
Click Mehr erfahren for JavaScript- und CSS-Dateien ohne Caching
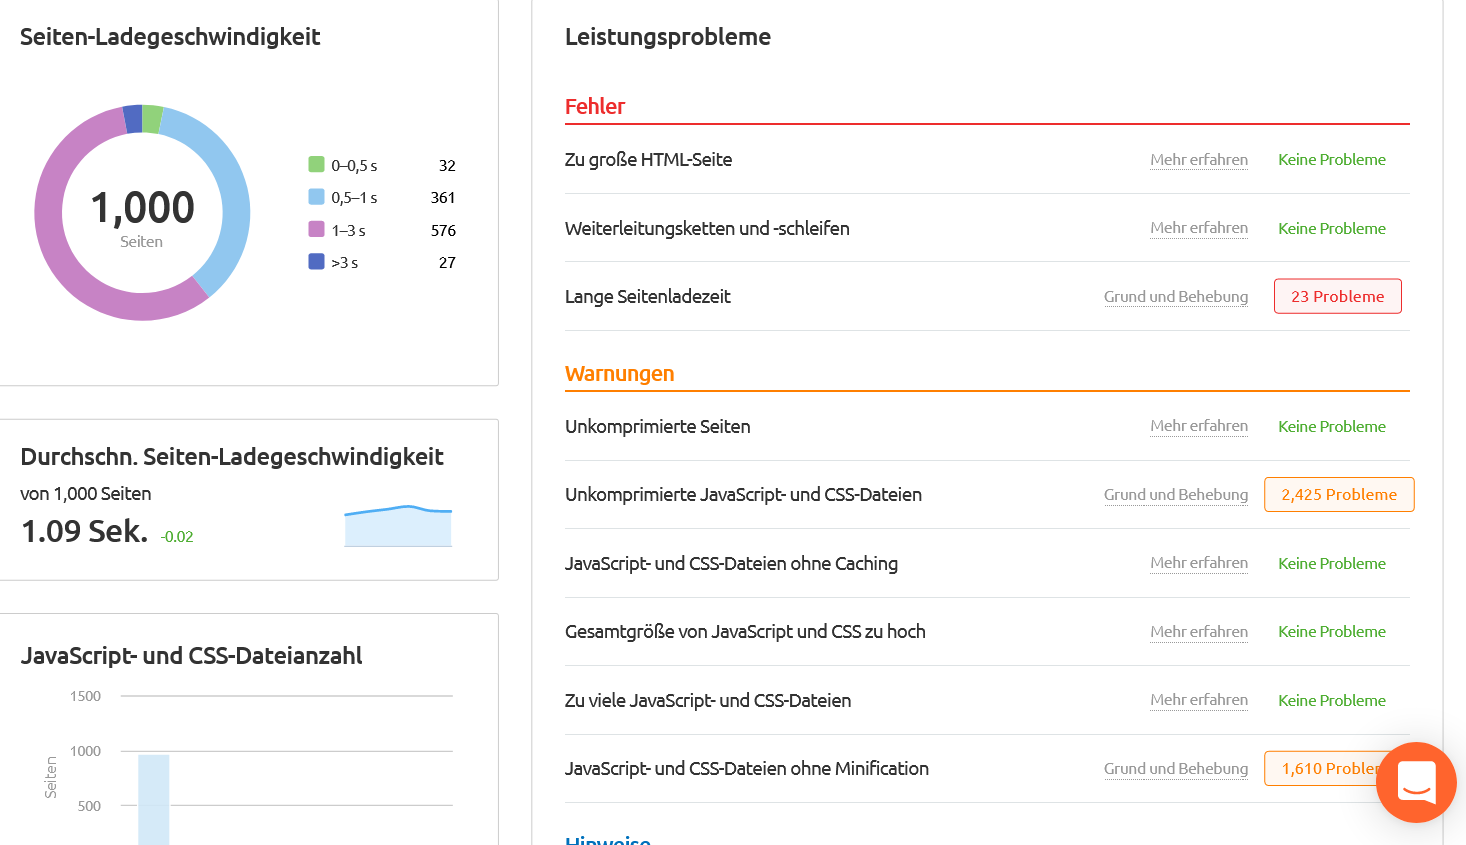tap(1199, 563)
